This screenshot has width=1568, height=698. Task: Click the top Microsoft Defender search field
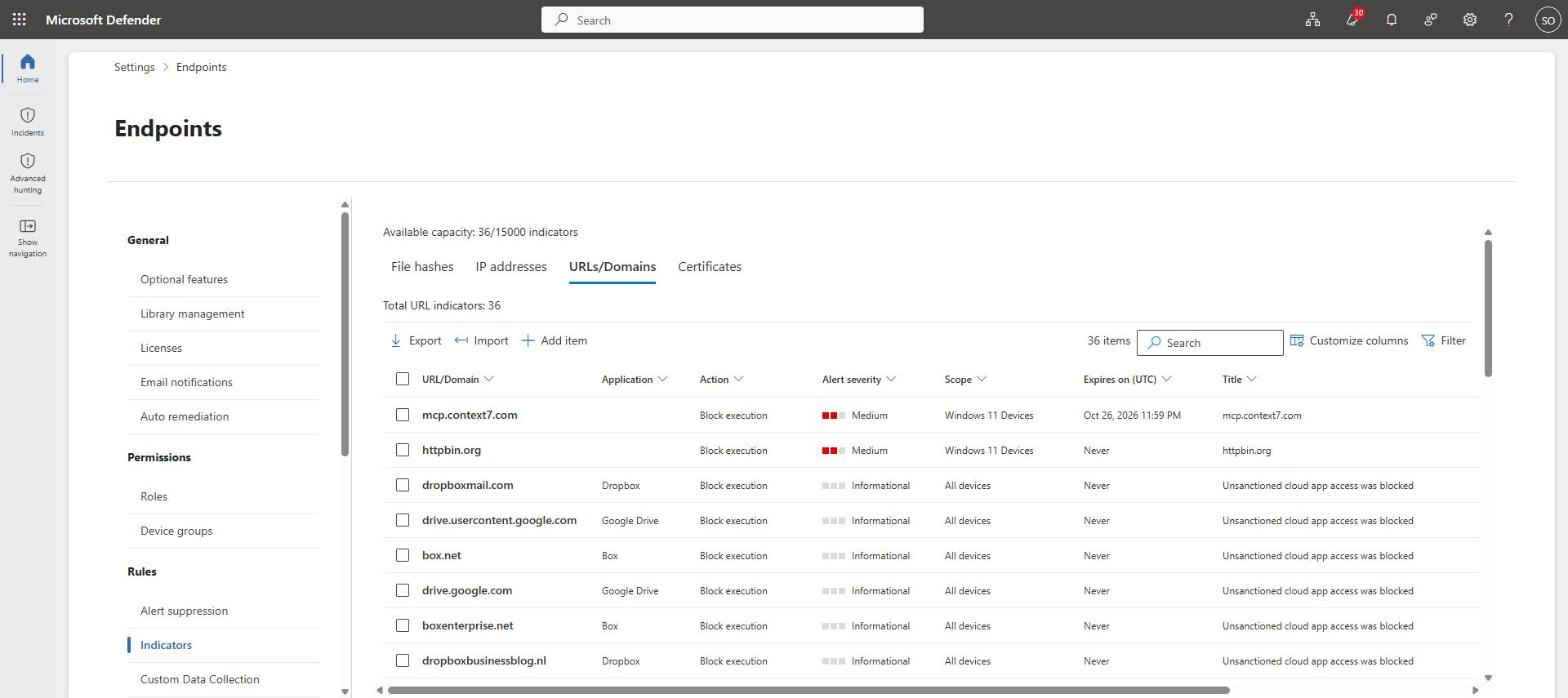732,19
